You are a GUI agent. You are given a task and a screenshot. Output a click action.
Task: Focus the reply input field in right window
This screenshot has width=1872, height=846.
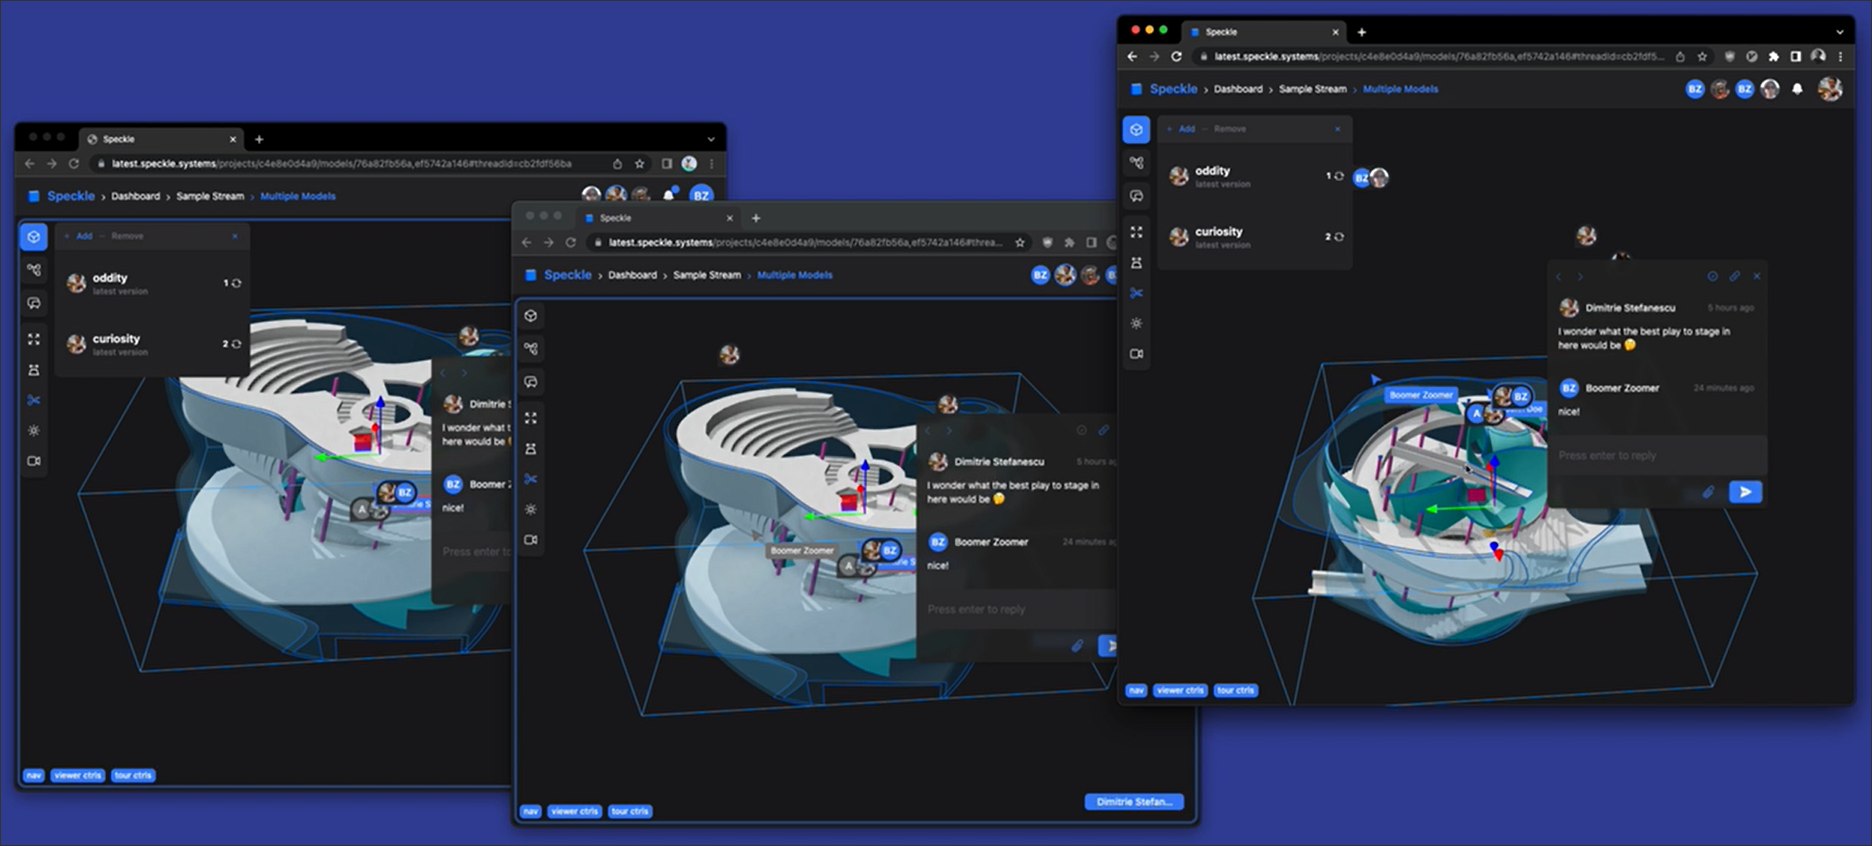pyautogui.click(x=1656, y=455)
